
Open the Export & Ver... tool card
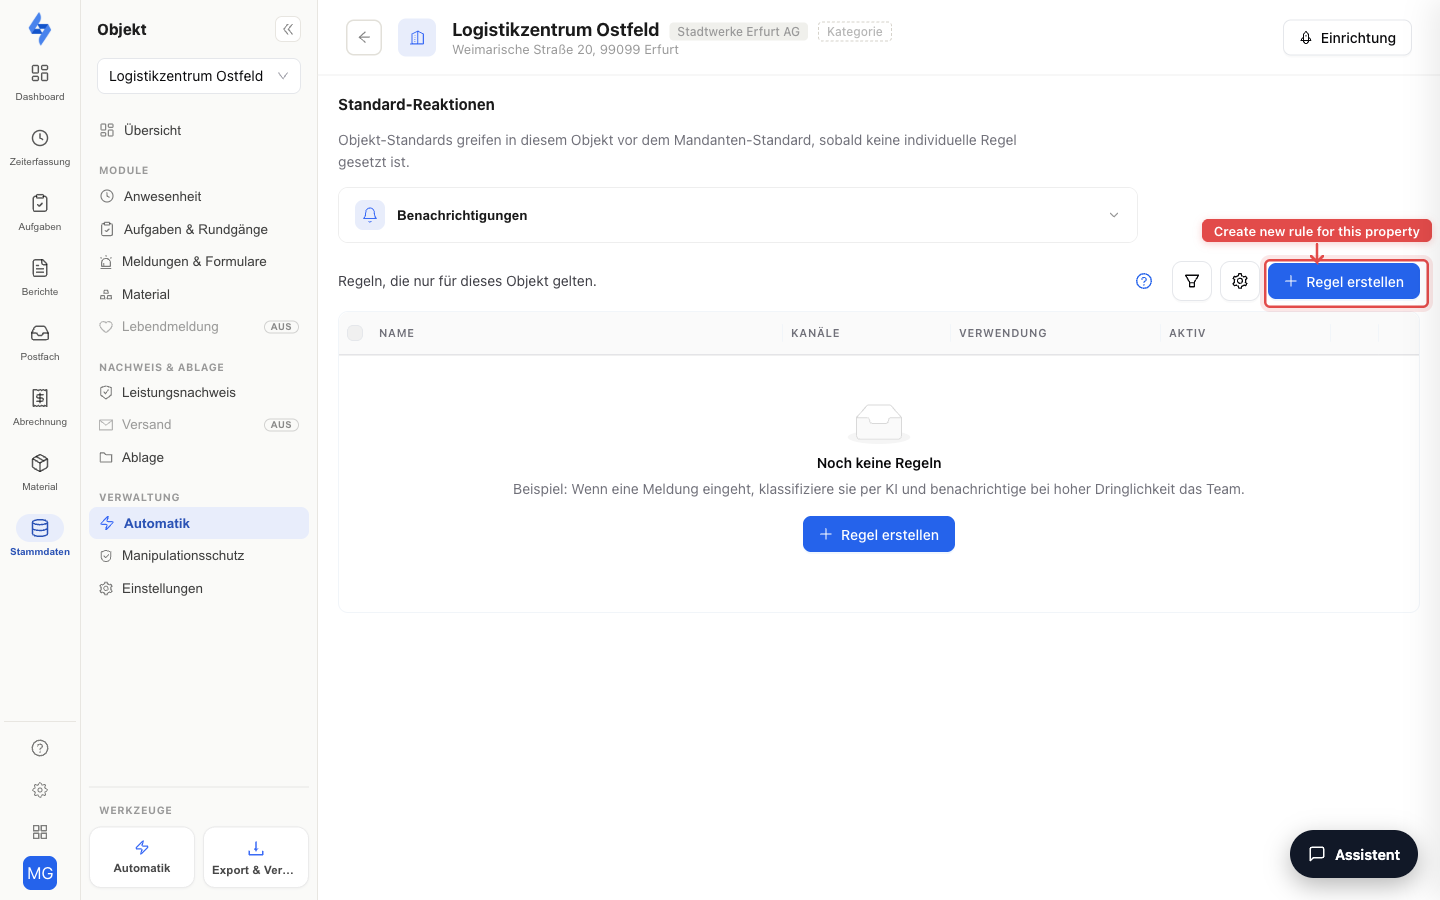(x=256, y=857)
